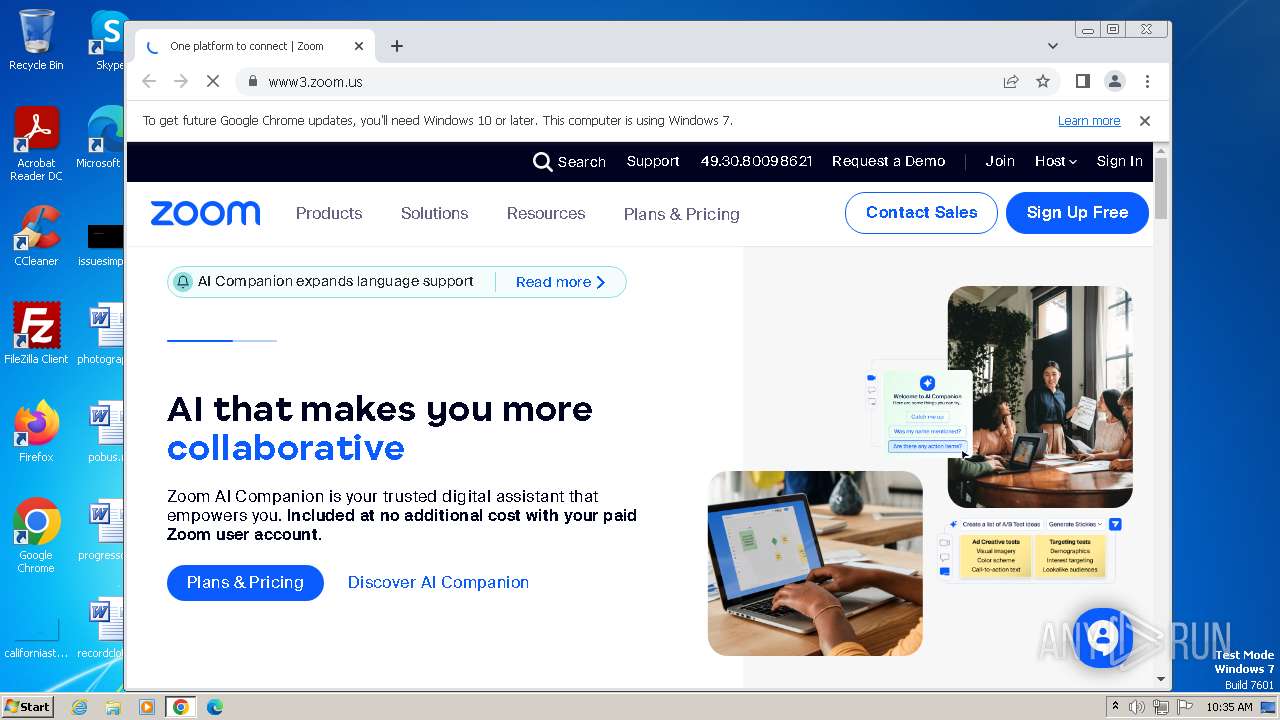The width and height of the screenshot is (1280, 720).
Task: Expand the Host dropdown
Action: pos(1055,161)
